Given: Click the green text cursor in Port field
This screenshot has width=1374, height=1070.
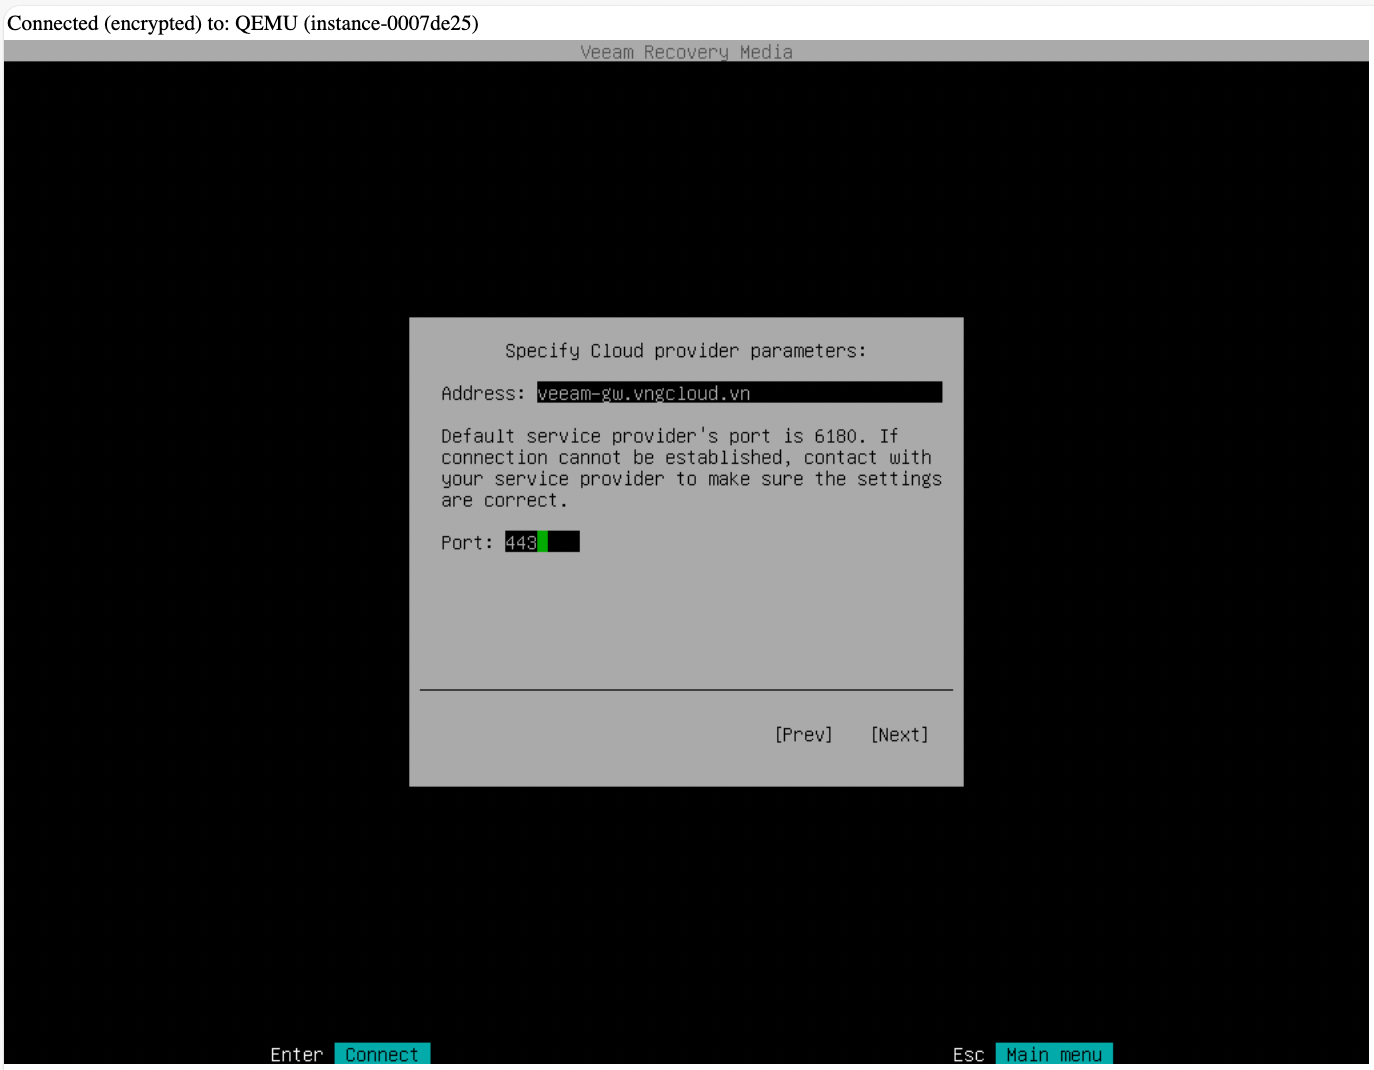Looking at the screenshot, I should point(543,543).
